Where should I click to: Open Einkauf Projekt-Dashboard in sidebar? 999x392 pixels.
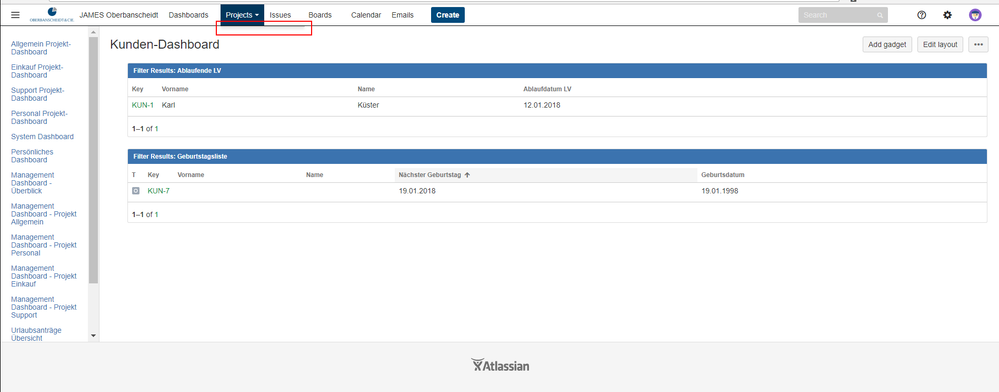click(x=38, y=71)
